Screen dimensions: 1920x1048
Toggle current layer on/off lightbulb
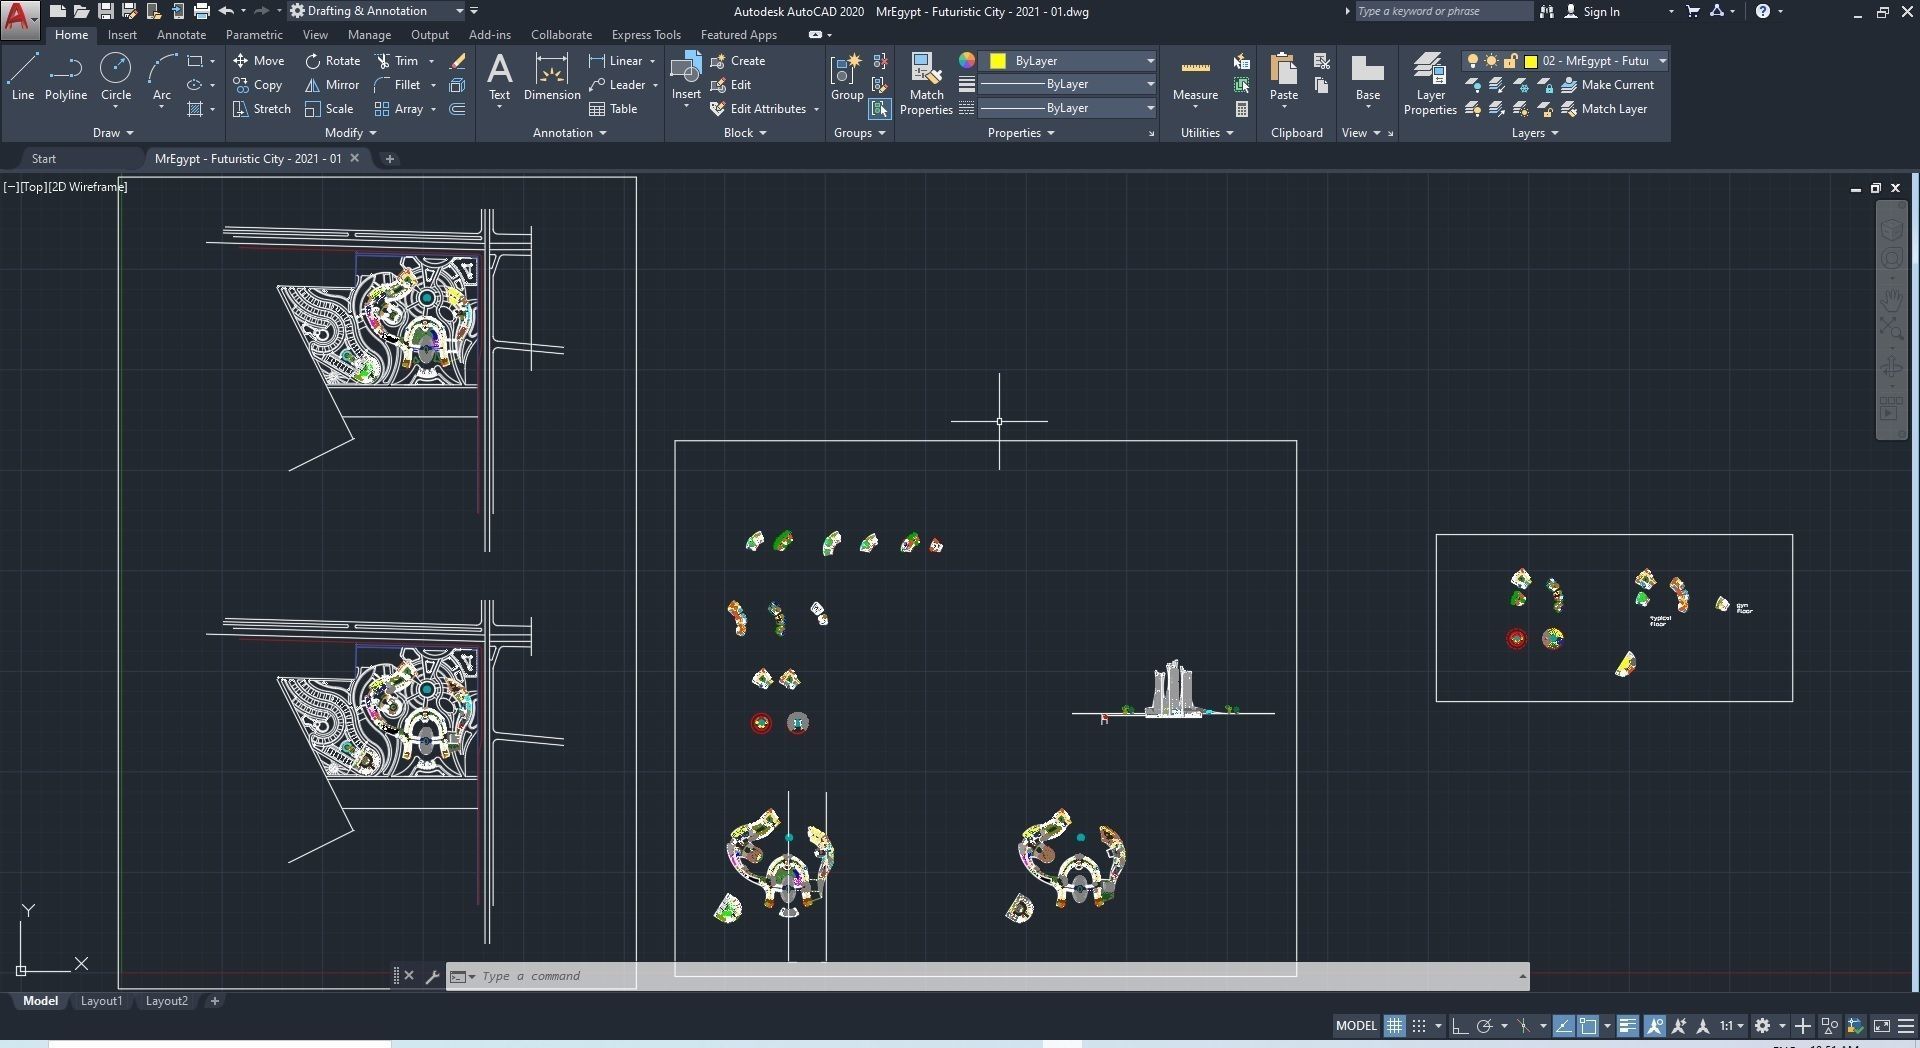click(1472, 61)
